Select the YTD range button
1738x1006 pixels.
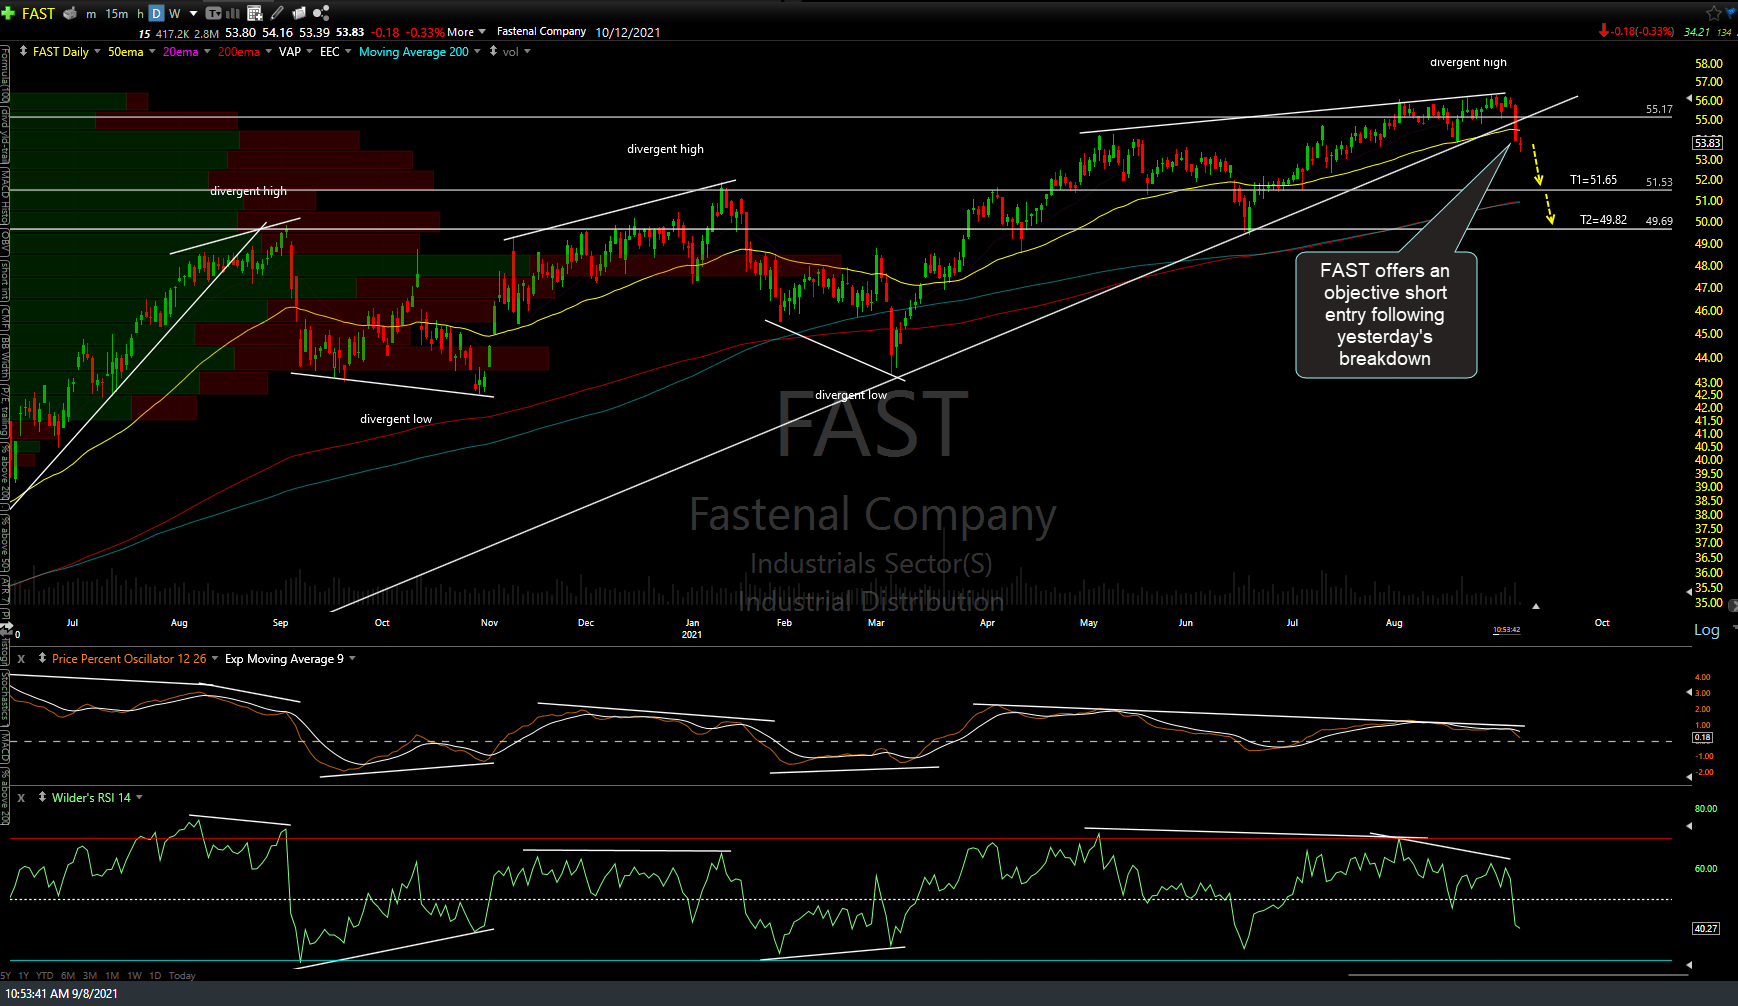coord(44,975)
